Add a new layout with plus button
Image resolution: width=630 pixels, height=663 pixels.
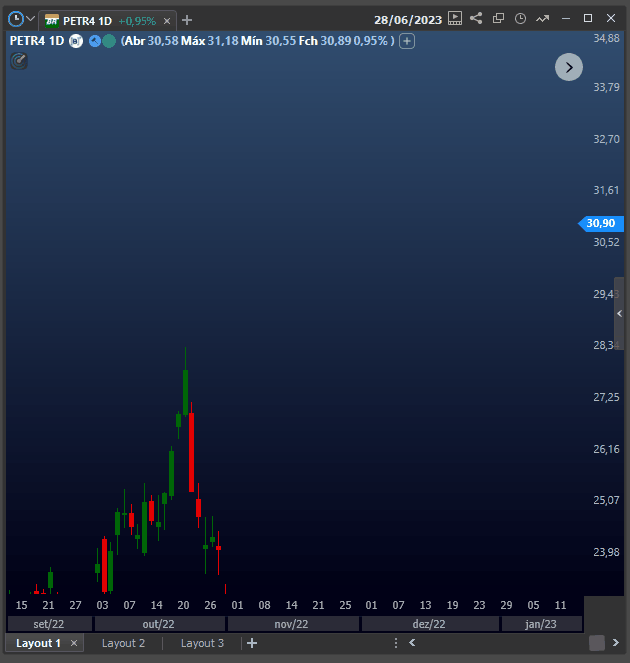pos(252,643)
